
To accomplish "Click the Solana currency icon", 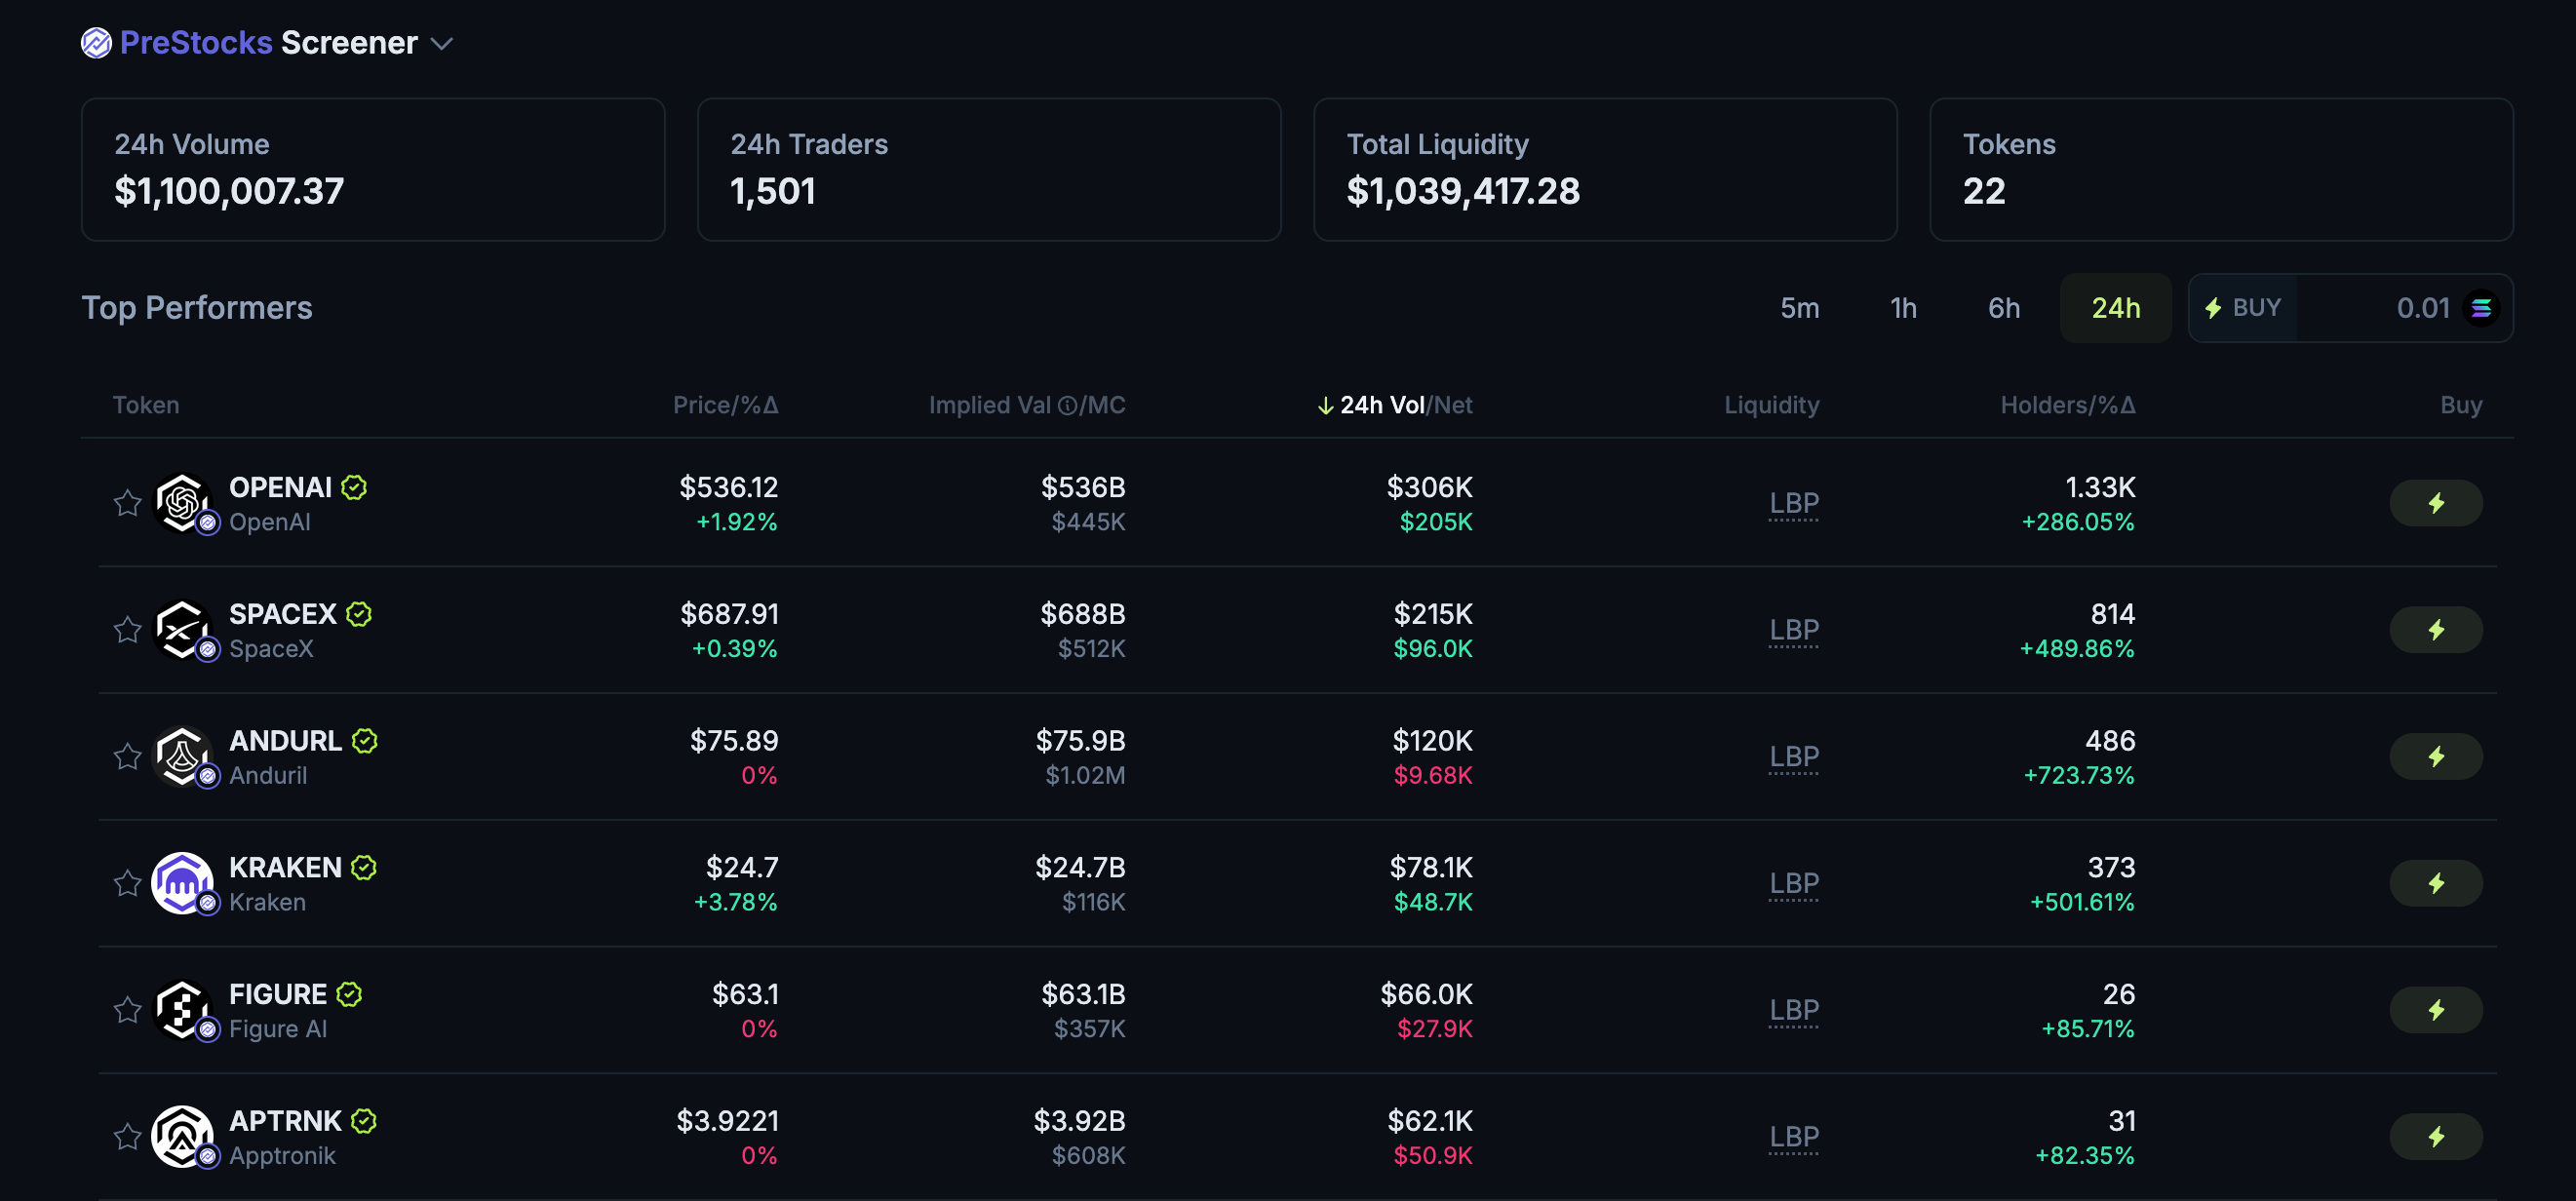I will point(2480,308).
